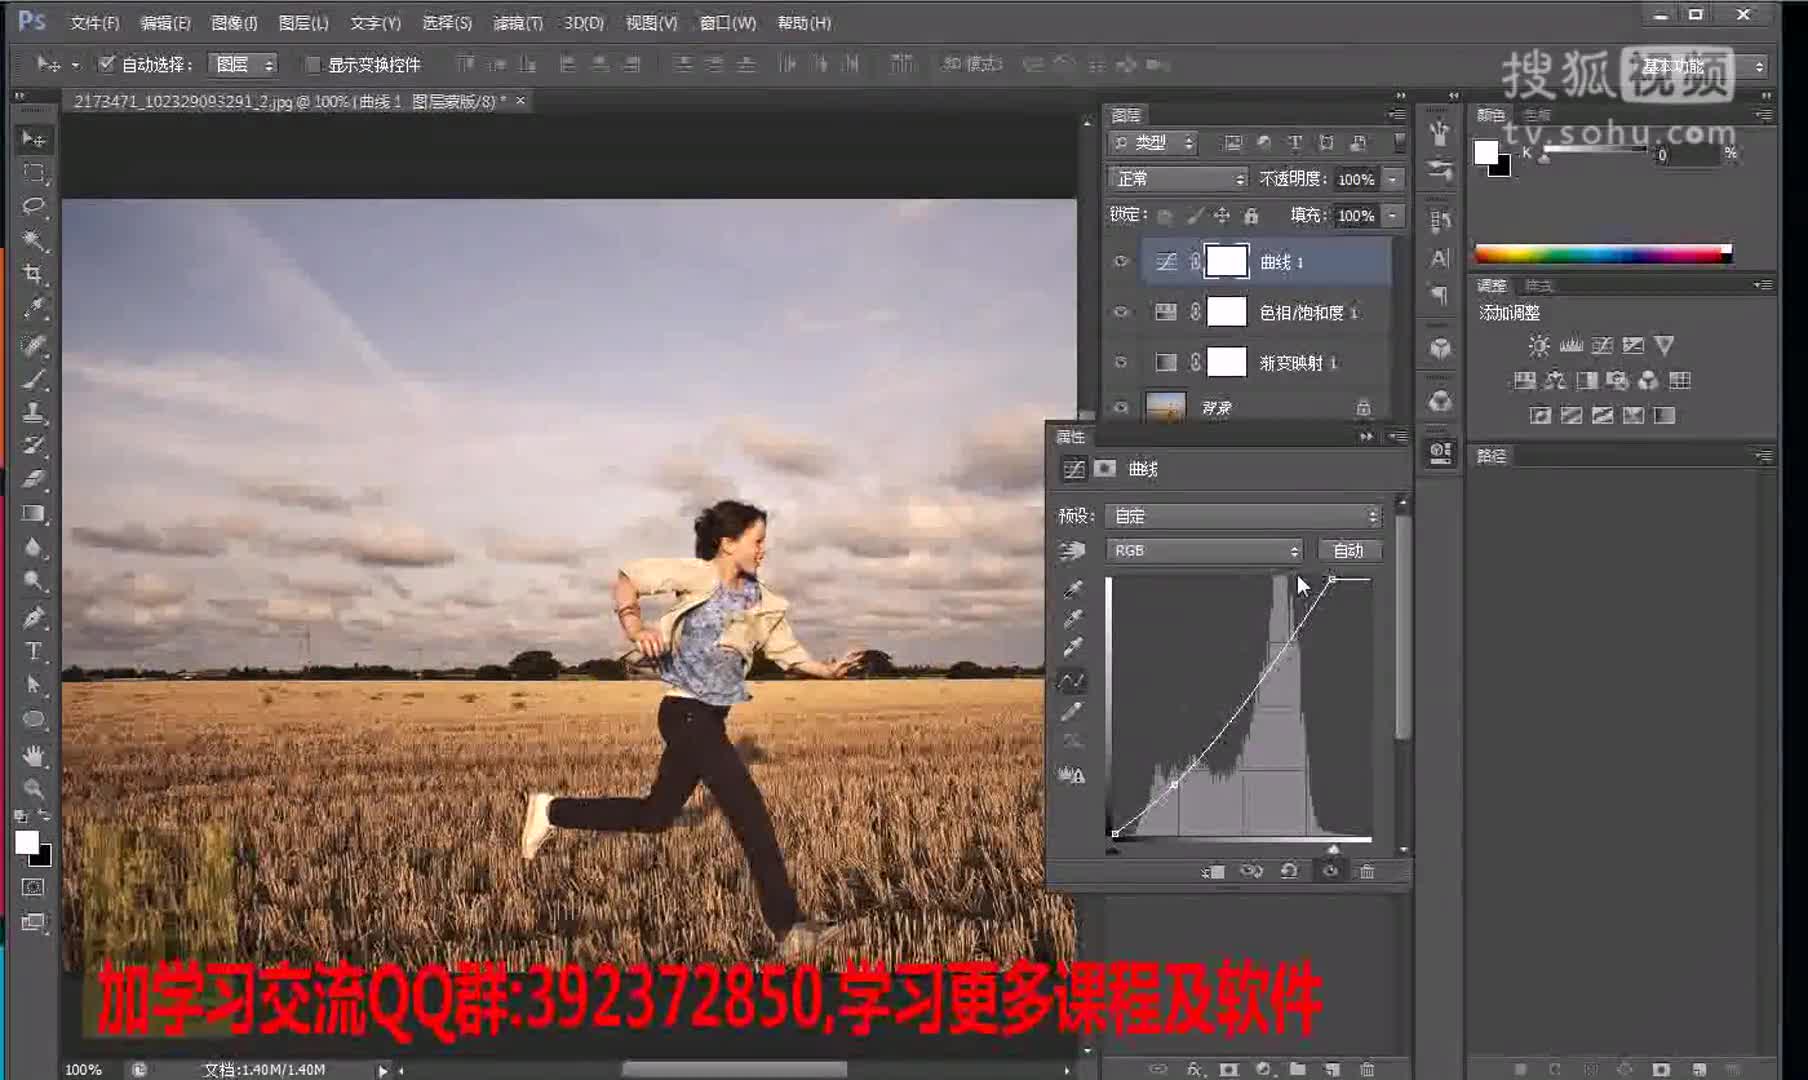Viewport: 1808px width, 1080px height.
Task: Add Brightness/Contrast adjustment icon
Action: [x=1539, y=346]
